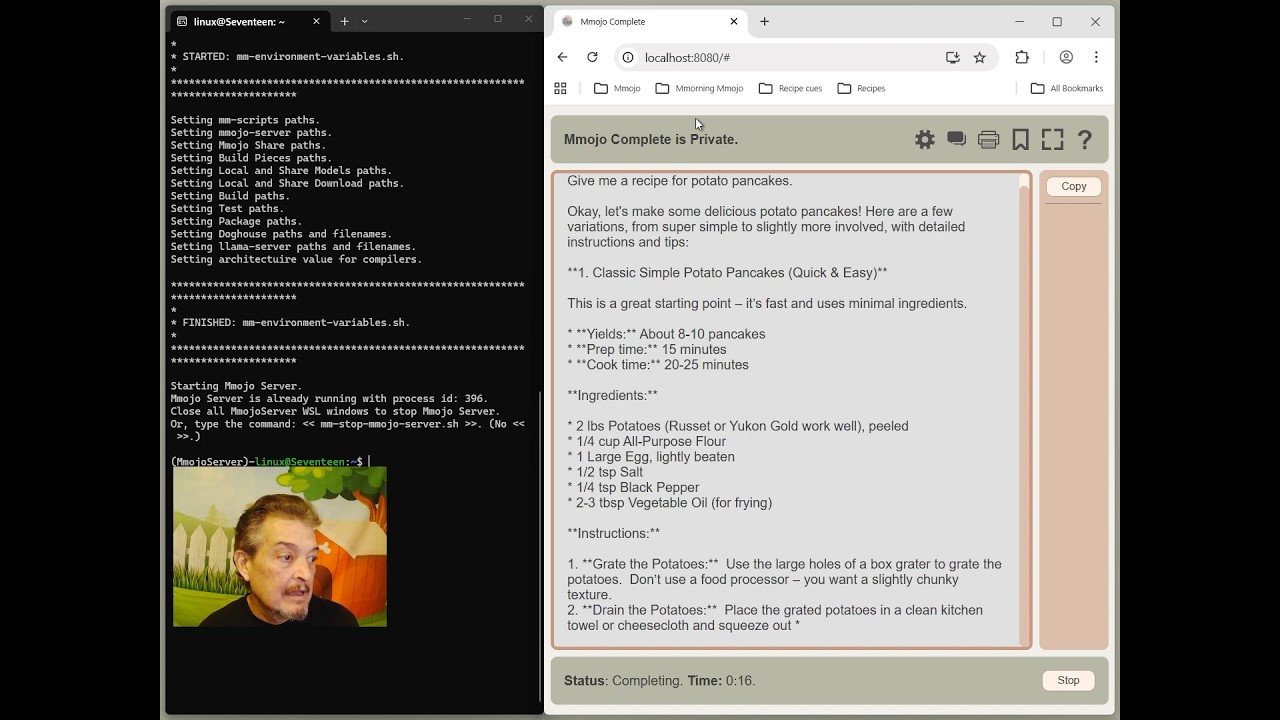View site information for localhost

628,58
